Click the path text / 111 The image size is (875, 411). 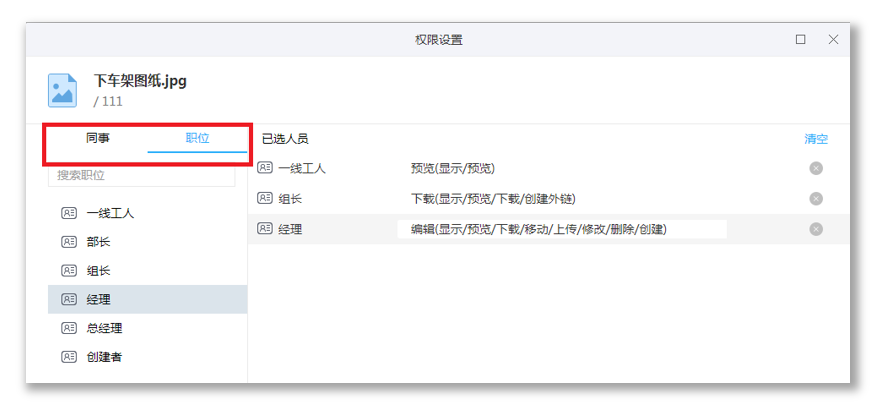click(x=108, y=102)
